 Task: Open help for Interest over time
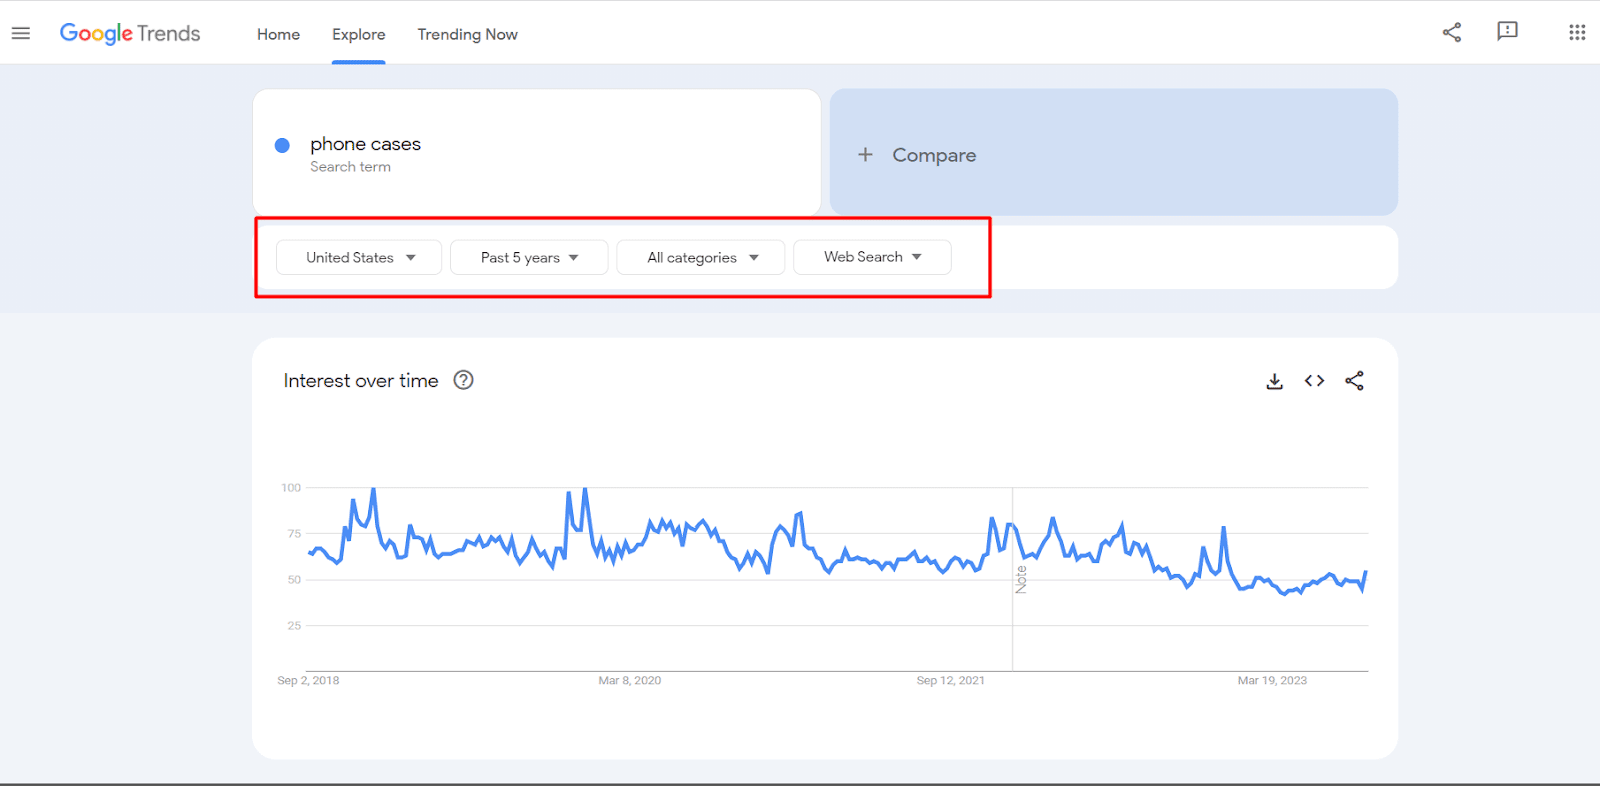[x=463, y=380]
